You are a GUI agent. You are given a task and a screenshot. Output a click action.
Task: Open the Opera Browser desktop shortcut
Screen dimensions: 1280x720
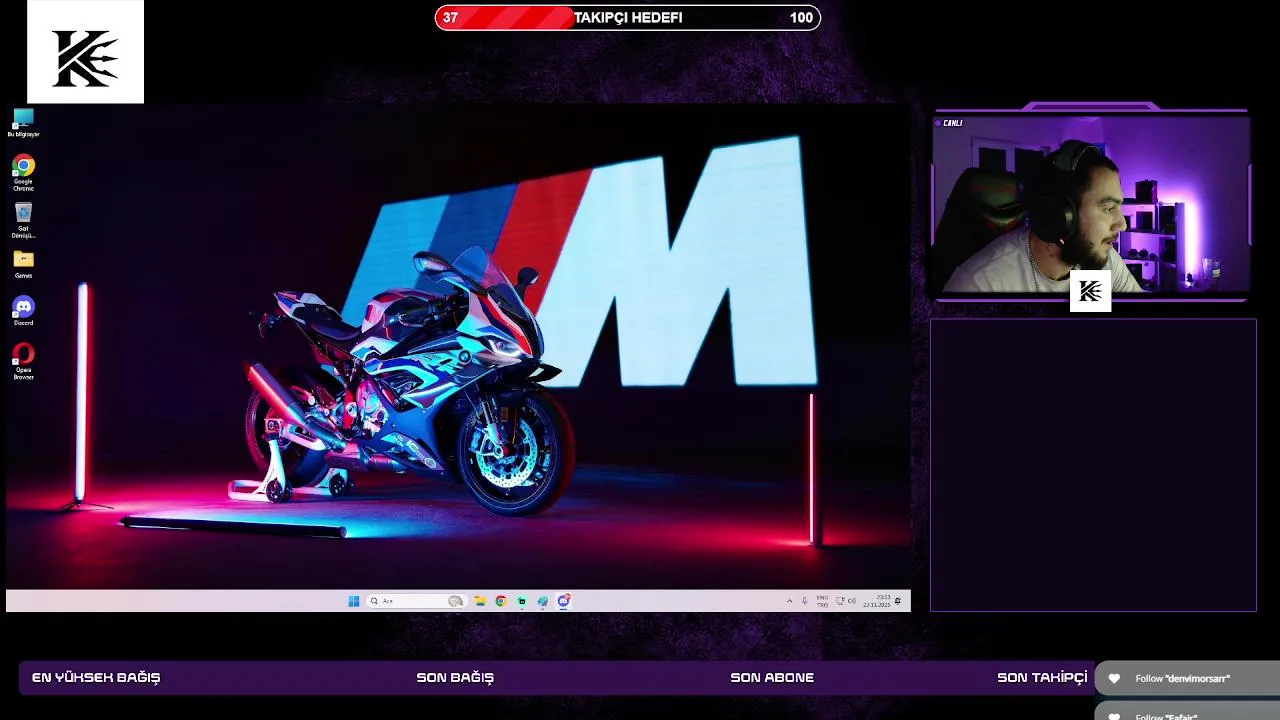[23, 361]
